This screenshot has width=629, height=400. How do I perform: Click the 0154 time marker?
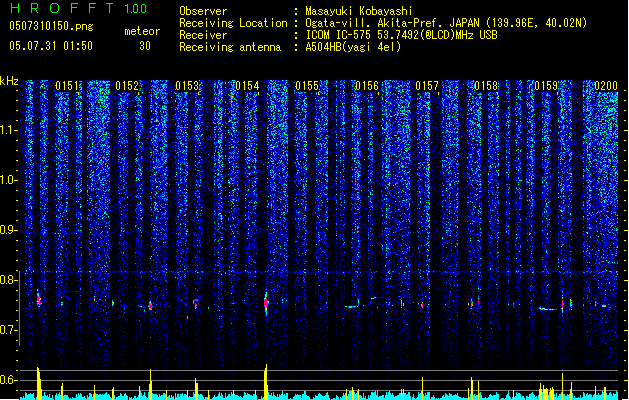pyautogui.click(x=248, y=86)
